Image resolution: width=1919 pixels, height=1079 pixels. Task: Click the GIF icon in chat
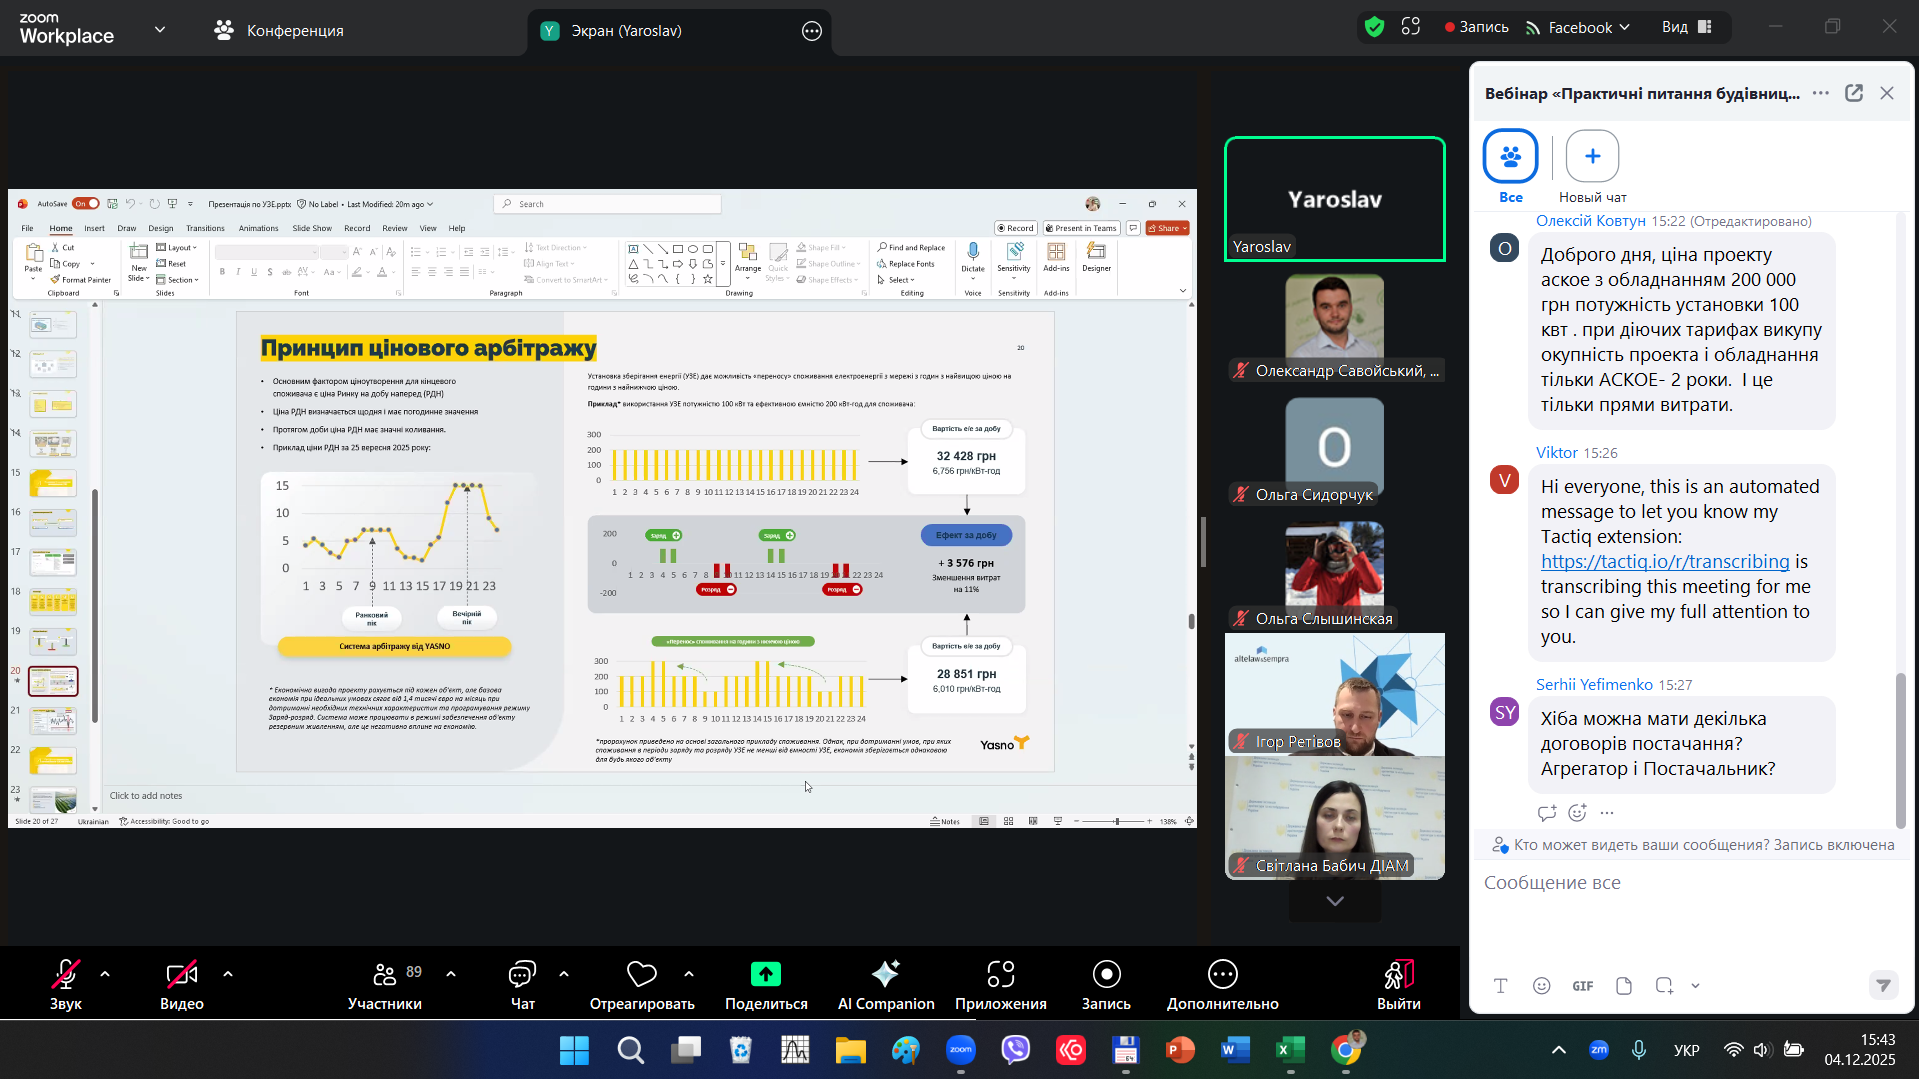click(x=1582, y=986)
